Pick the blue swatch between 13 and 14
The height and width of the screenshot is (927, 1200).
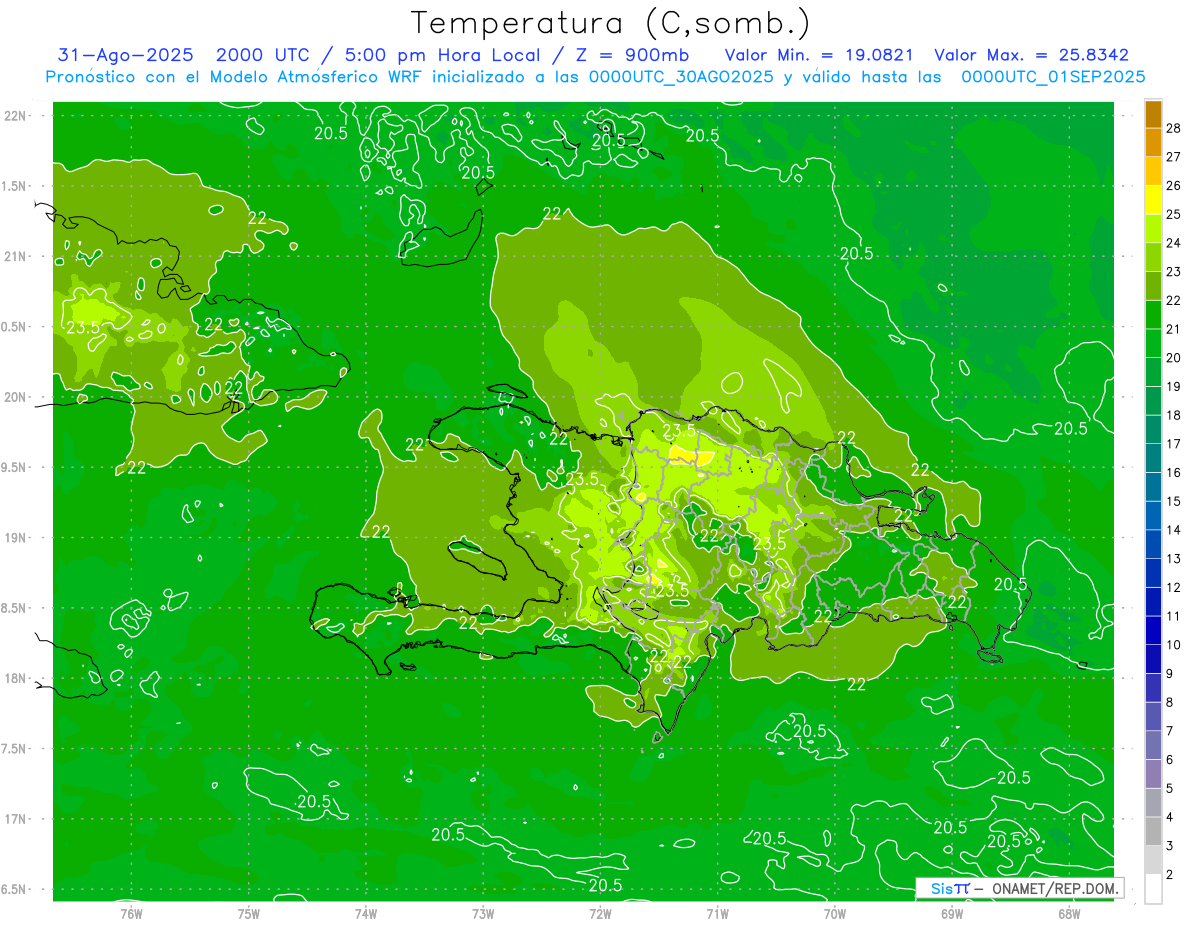pyautogui.click(x=1153, y=545)
